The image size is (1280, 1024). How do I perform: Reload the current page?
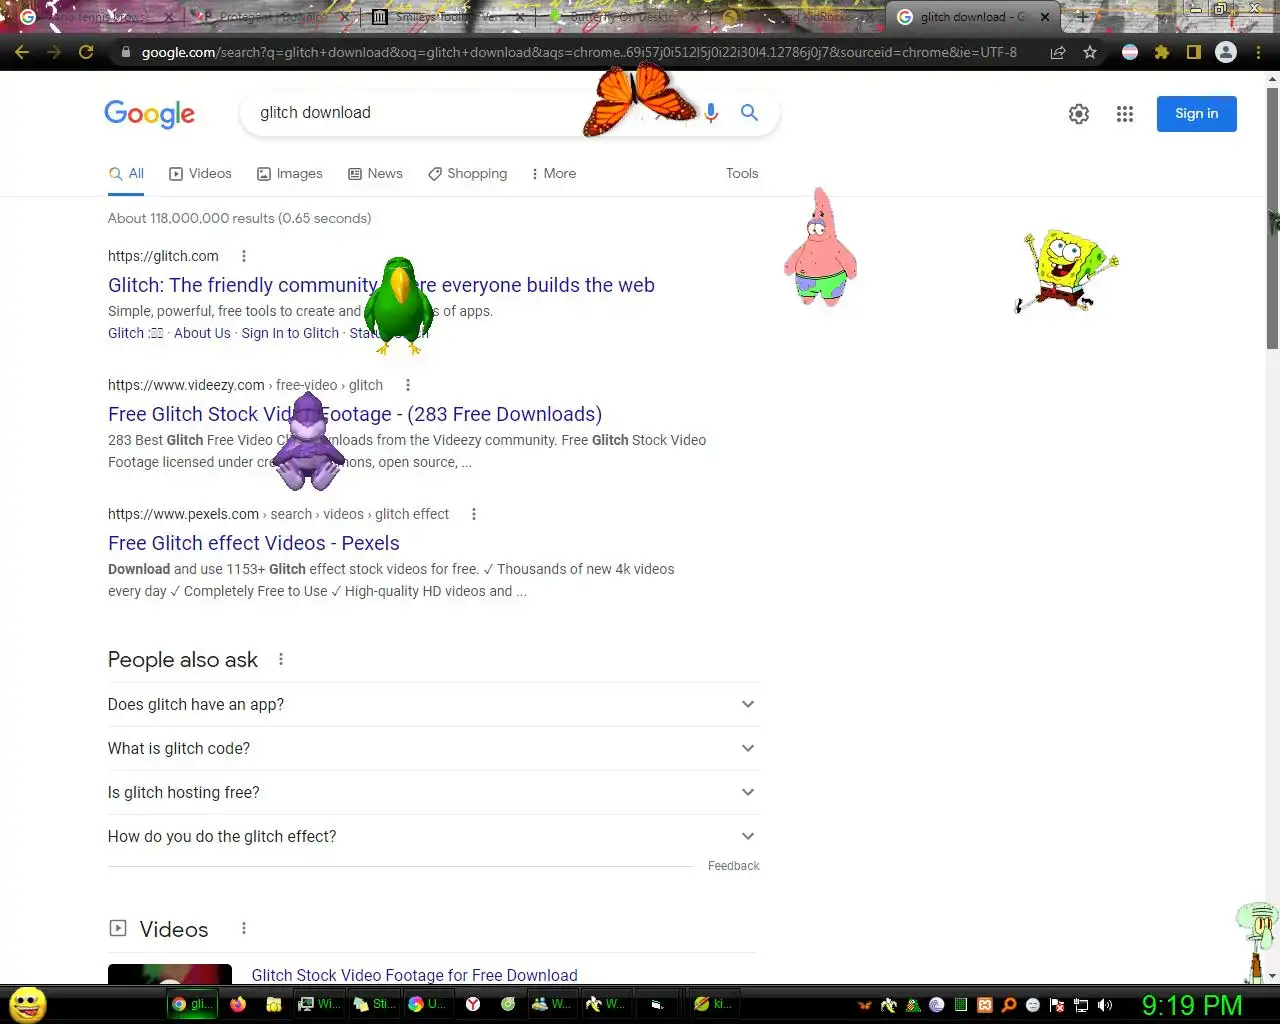click(x=86, y=52)
